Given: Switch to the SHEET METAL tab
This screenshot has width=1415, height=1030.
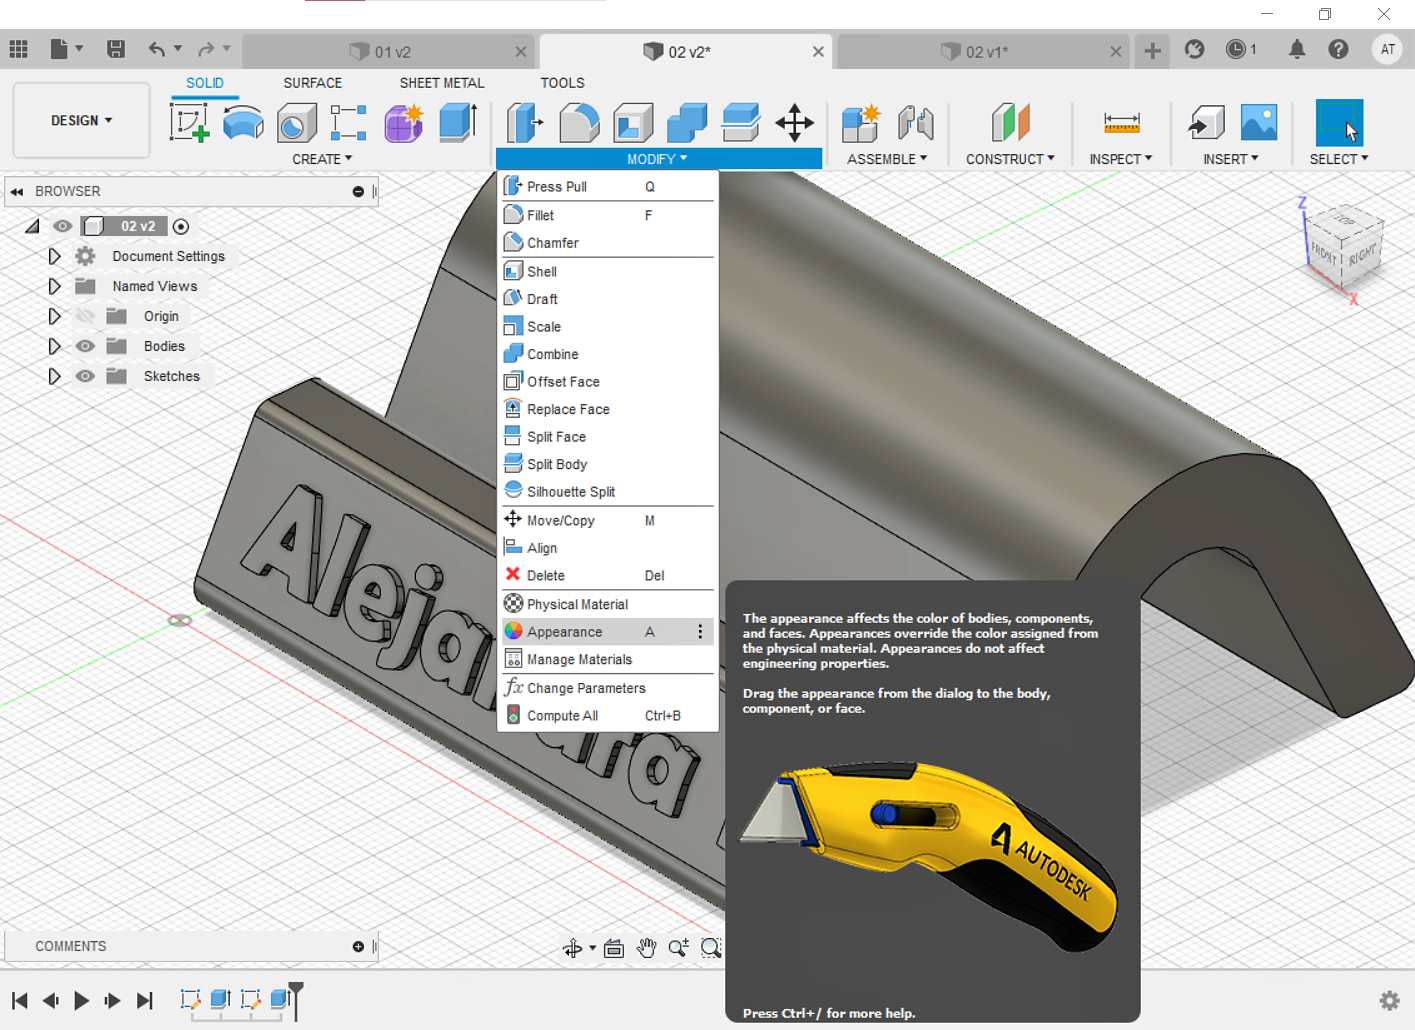Looking at the screenshot, I should [442, 83].
